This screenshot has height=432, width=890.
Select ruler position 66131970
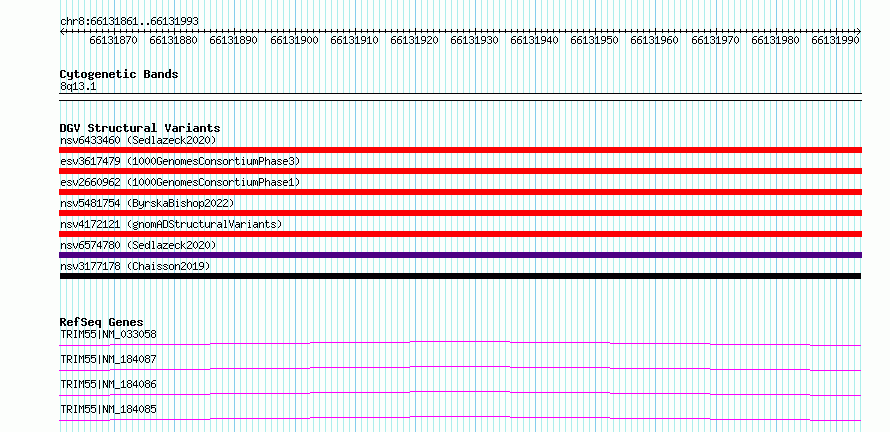(715, 40)
